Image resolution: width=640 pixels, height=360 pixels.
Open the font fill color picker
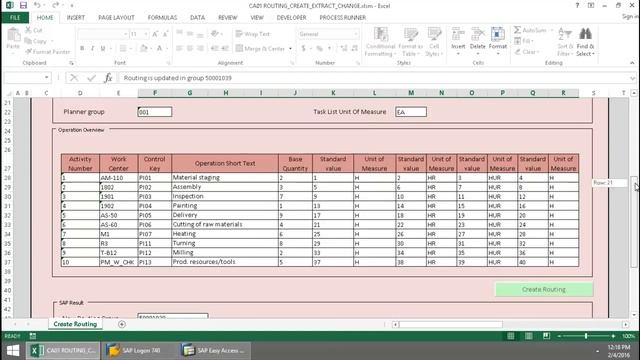(151, 49)
